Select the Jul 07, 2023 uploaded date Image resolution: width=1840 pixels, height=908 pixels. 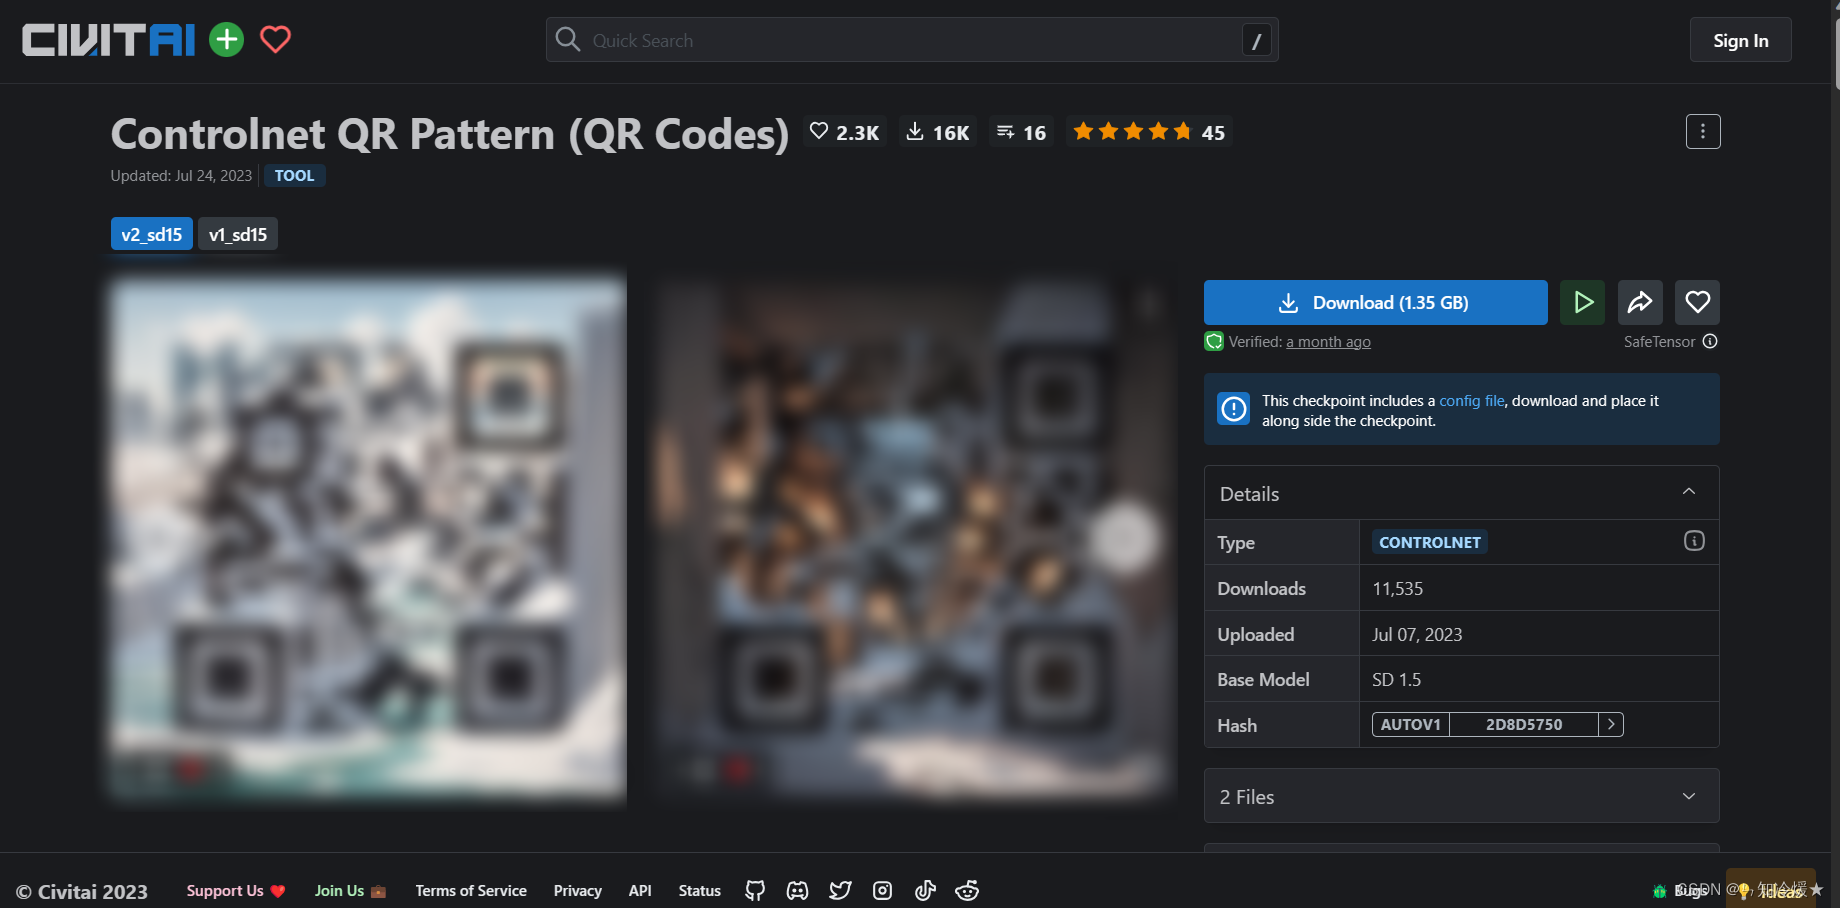point(1417,635)
